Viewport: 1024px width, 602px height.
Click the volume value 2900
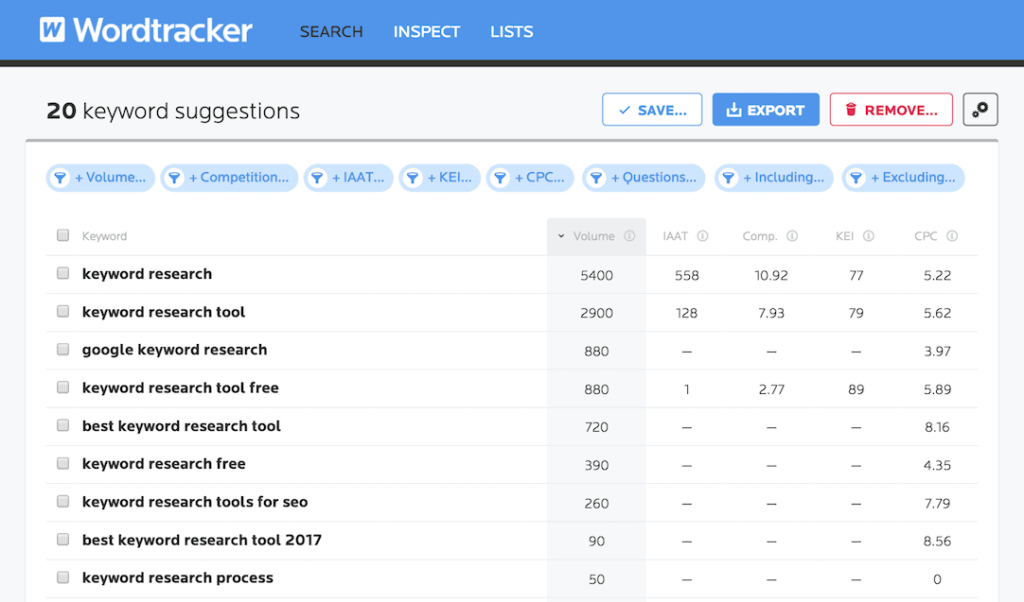coord(597,313)
